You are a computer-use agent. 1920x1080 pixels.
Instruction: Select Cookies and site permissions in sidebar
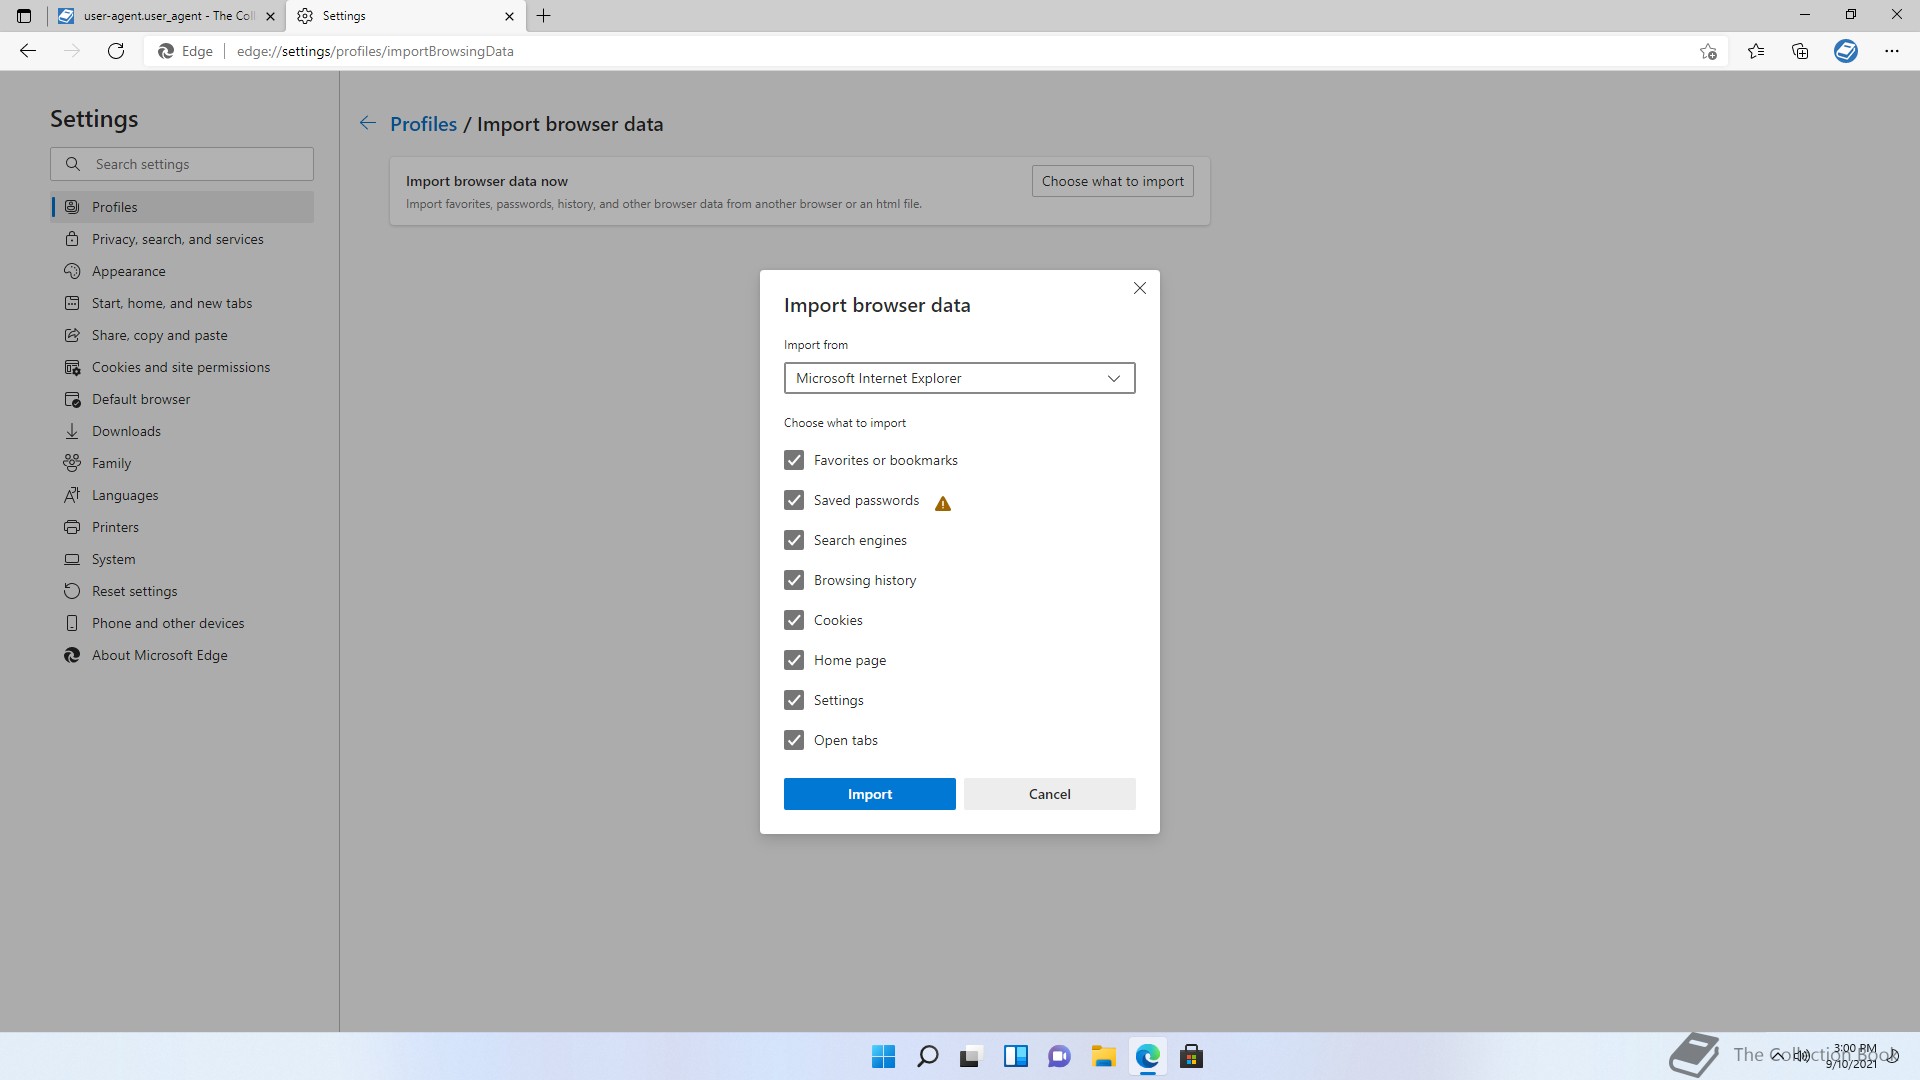pos(180,367)
